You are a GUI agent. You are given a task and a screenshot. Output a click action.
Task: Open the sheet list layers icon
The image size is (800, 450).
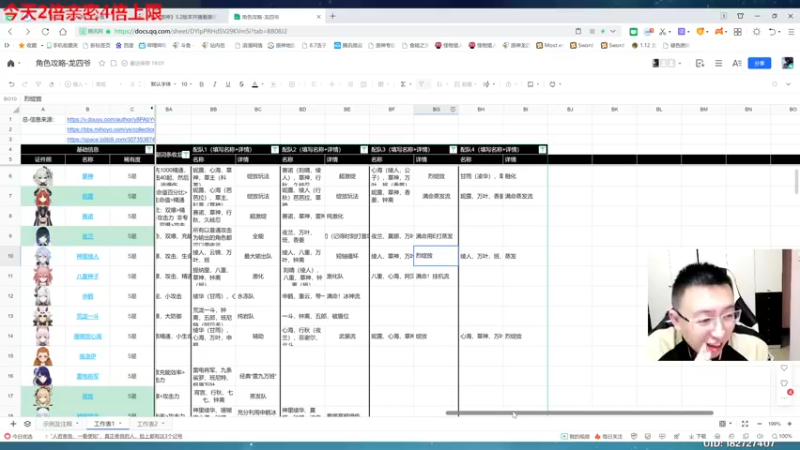point(28,424)
